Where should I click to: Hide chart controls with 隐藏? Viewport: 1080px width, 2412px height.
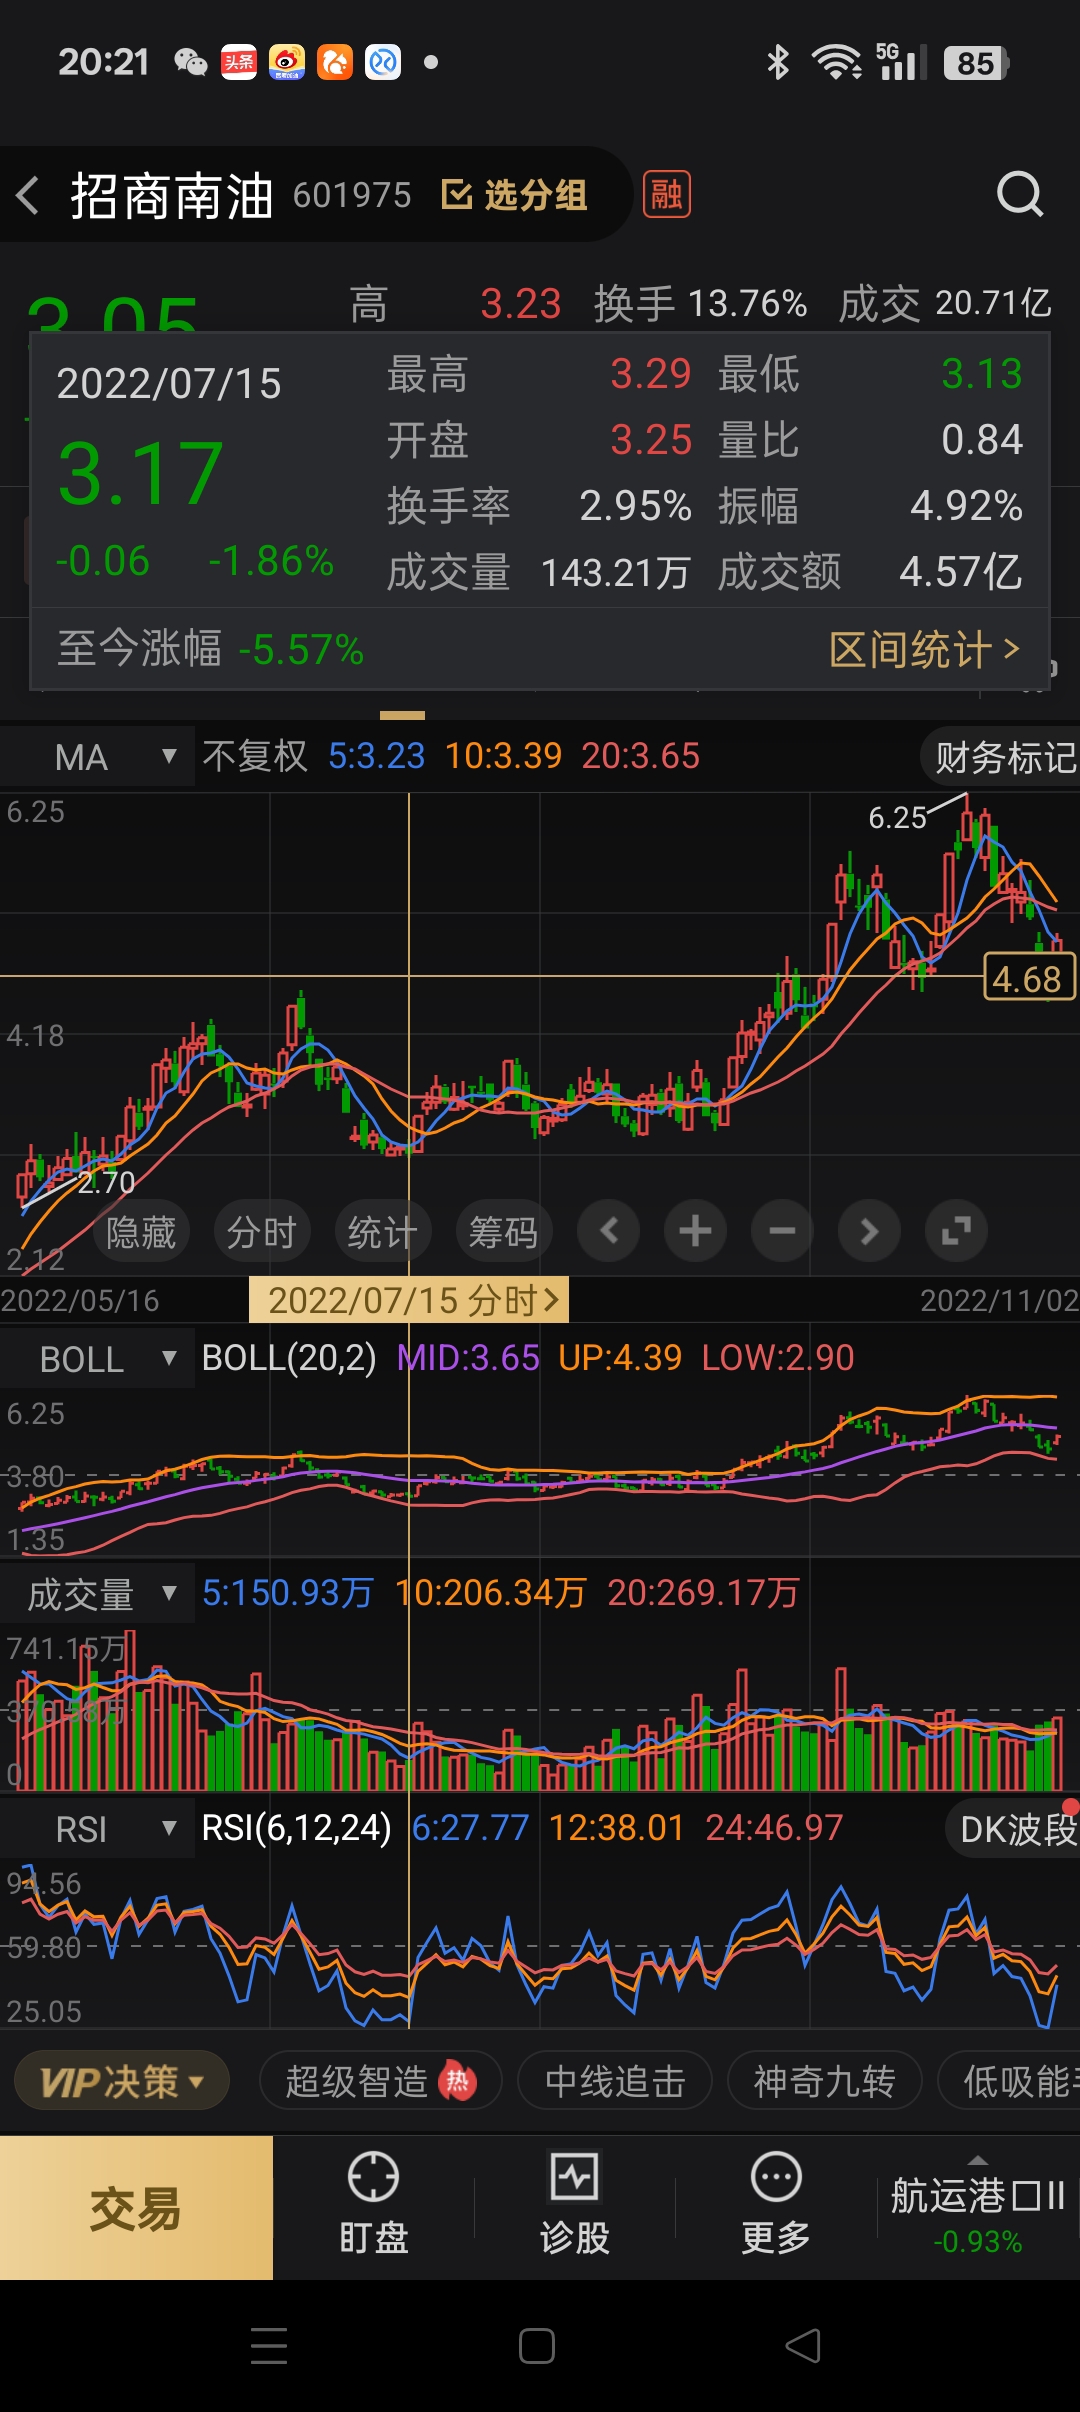point(141,1231)
